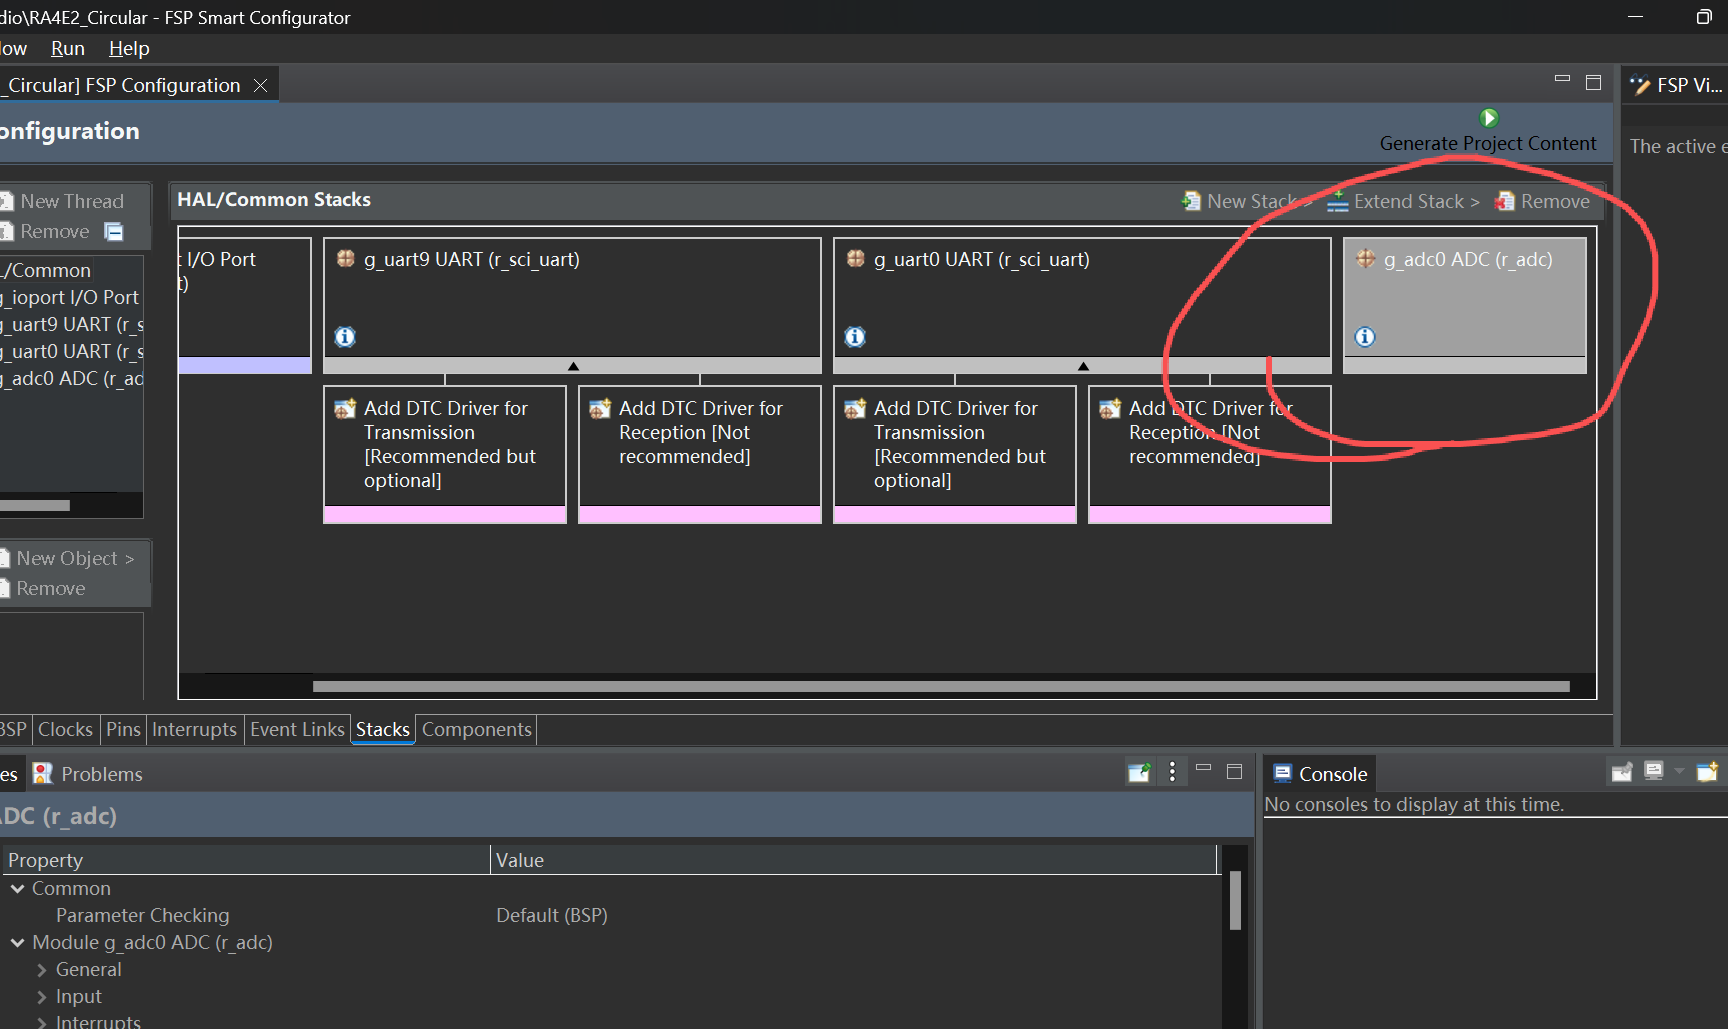
Task: Click the Parameter Checking value Default (BSP)
Action: [552, 915]
